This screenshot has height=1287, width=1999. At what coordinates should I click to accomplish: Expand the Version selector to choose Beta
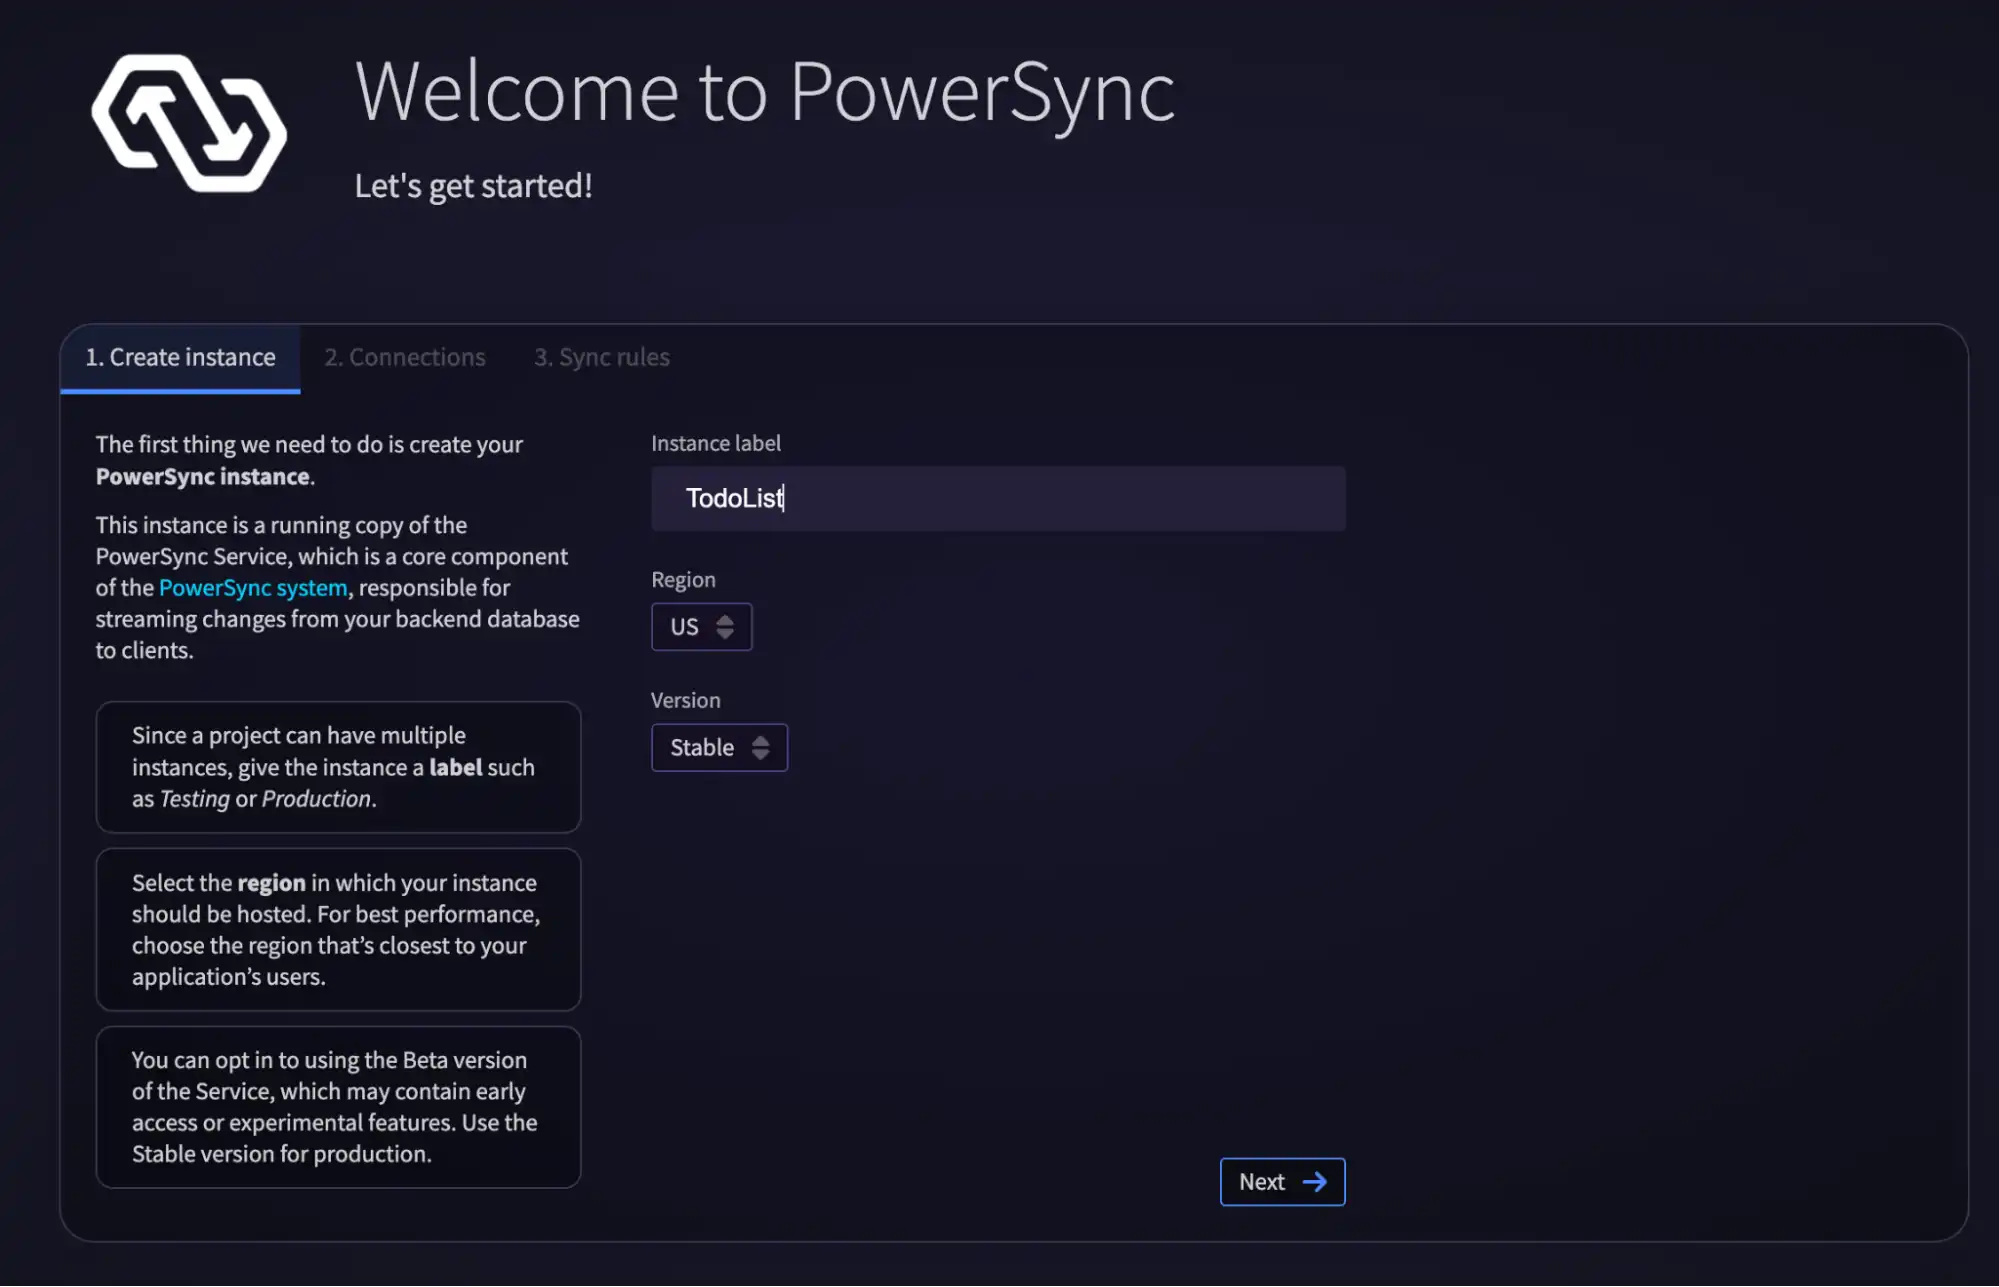[x=718, y=747]
